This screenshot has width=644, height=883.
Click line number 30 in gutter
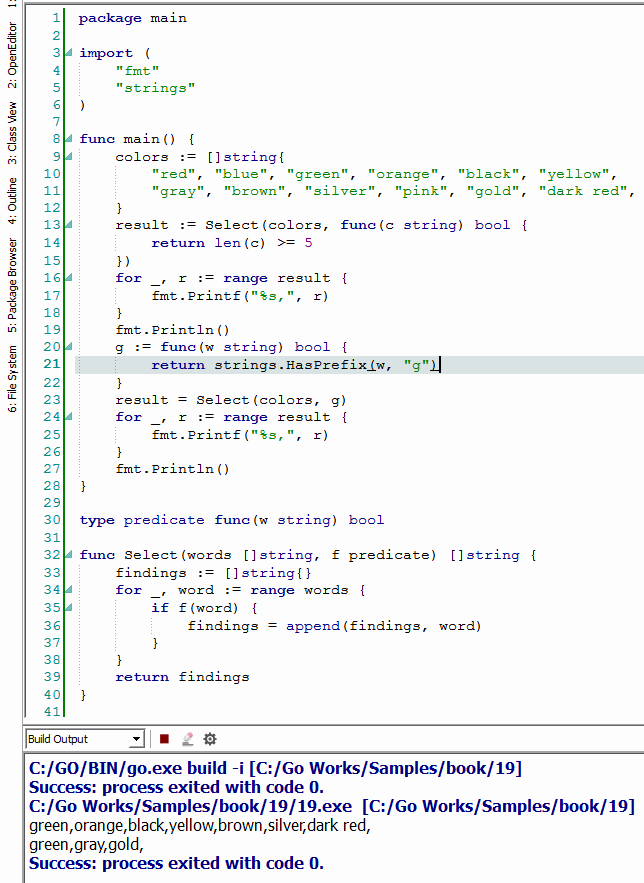pos(52,520)
